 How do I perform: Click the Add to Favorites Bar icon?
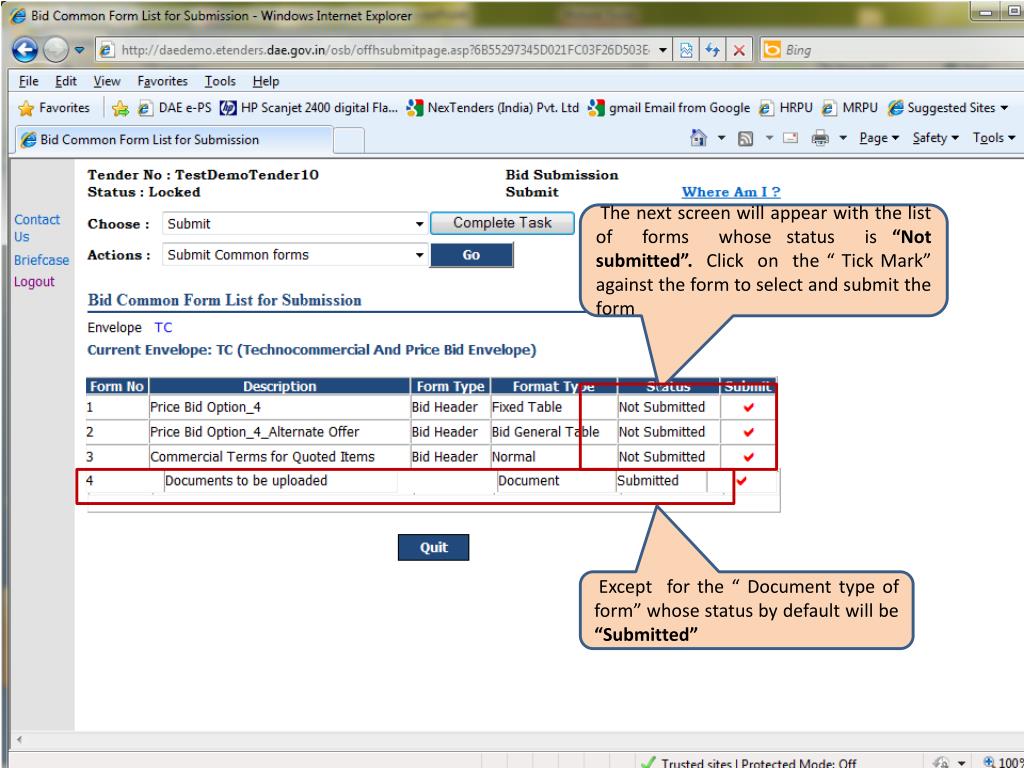click(120, 108)
